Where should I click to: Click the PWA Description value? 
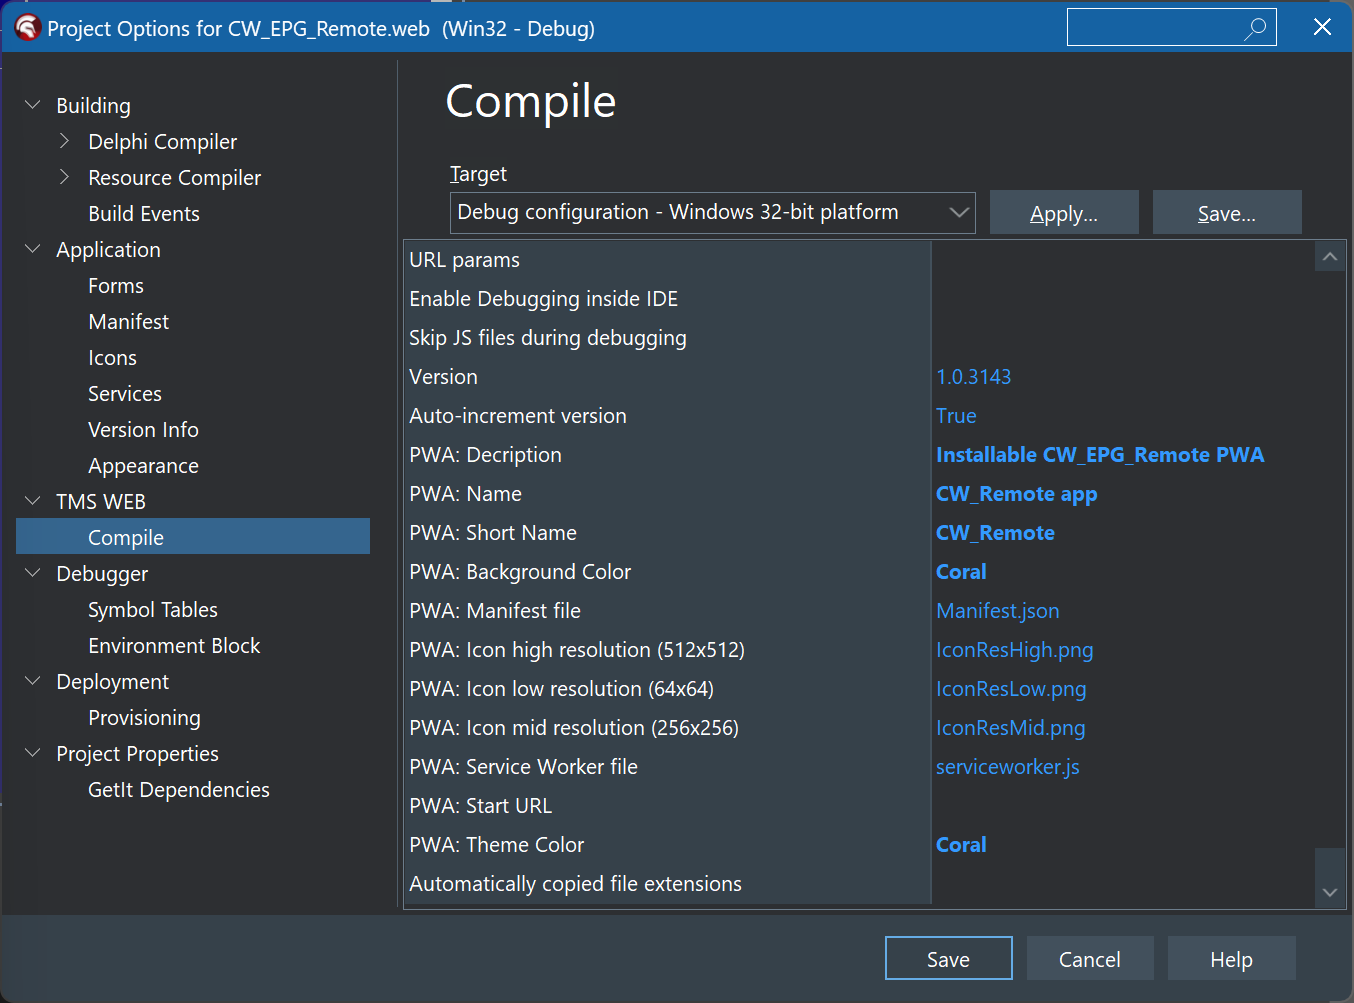coord(1100,454)
